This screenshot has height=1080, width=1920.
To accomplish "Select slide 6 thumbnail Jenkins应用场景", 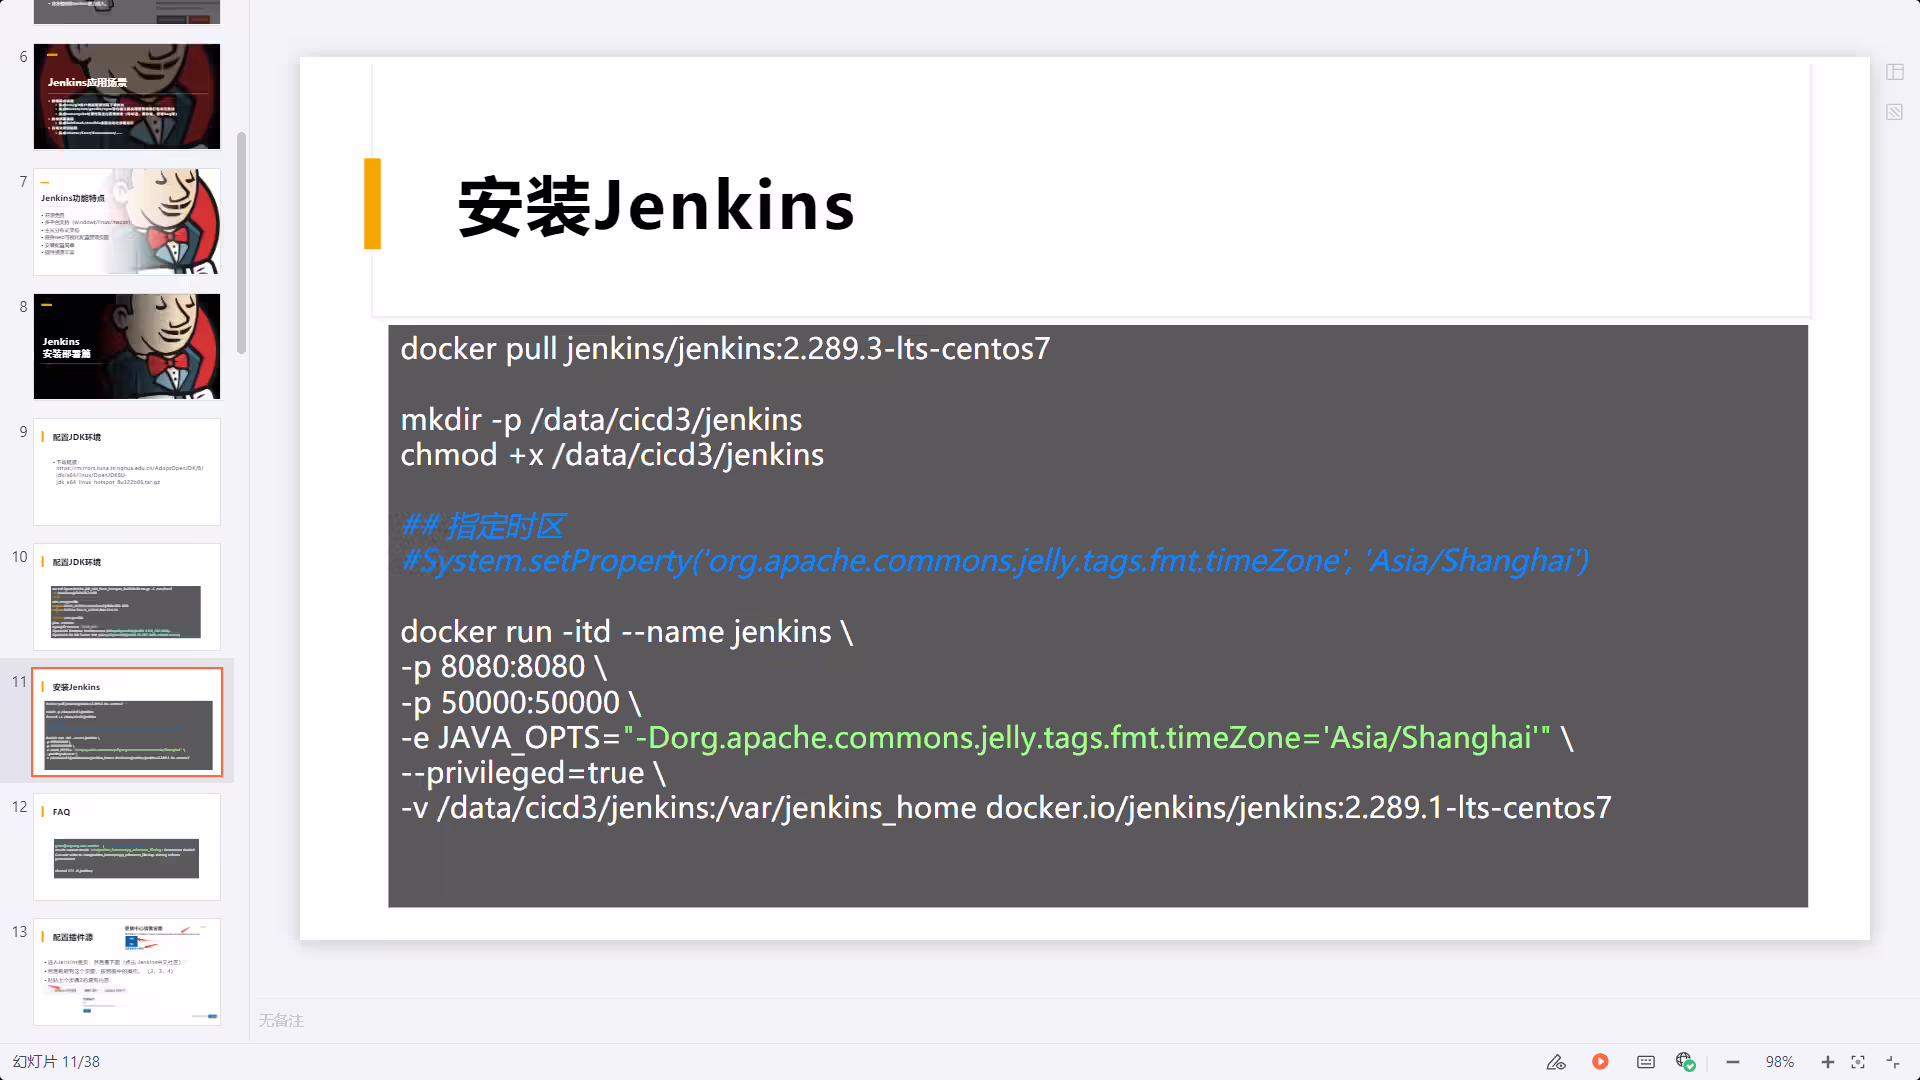I will pyautogui.click(x=127, y=96).
